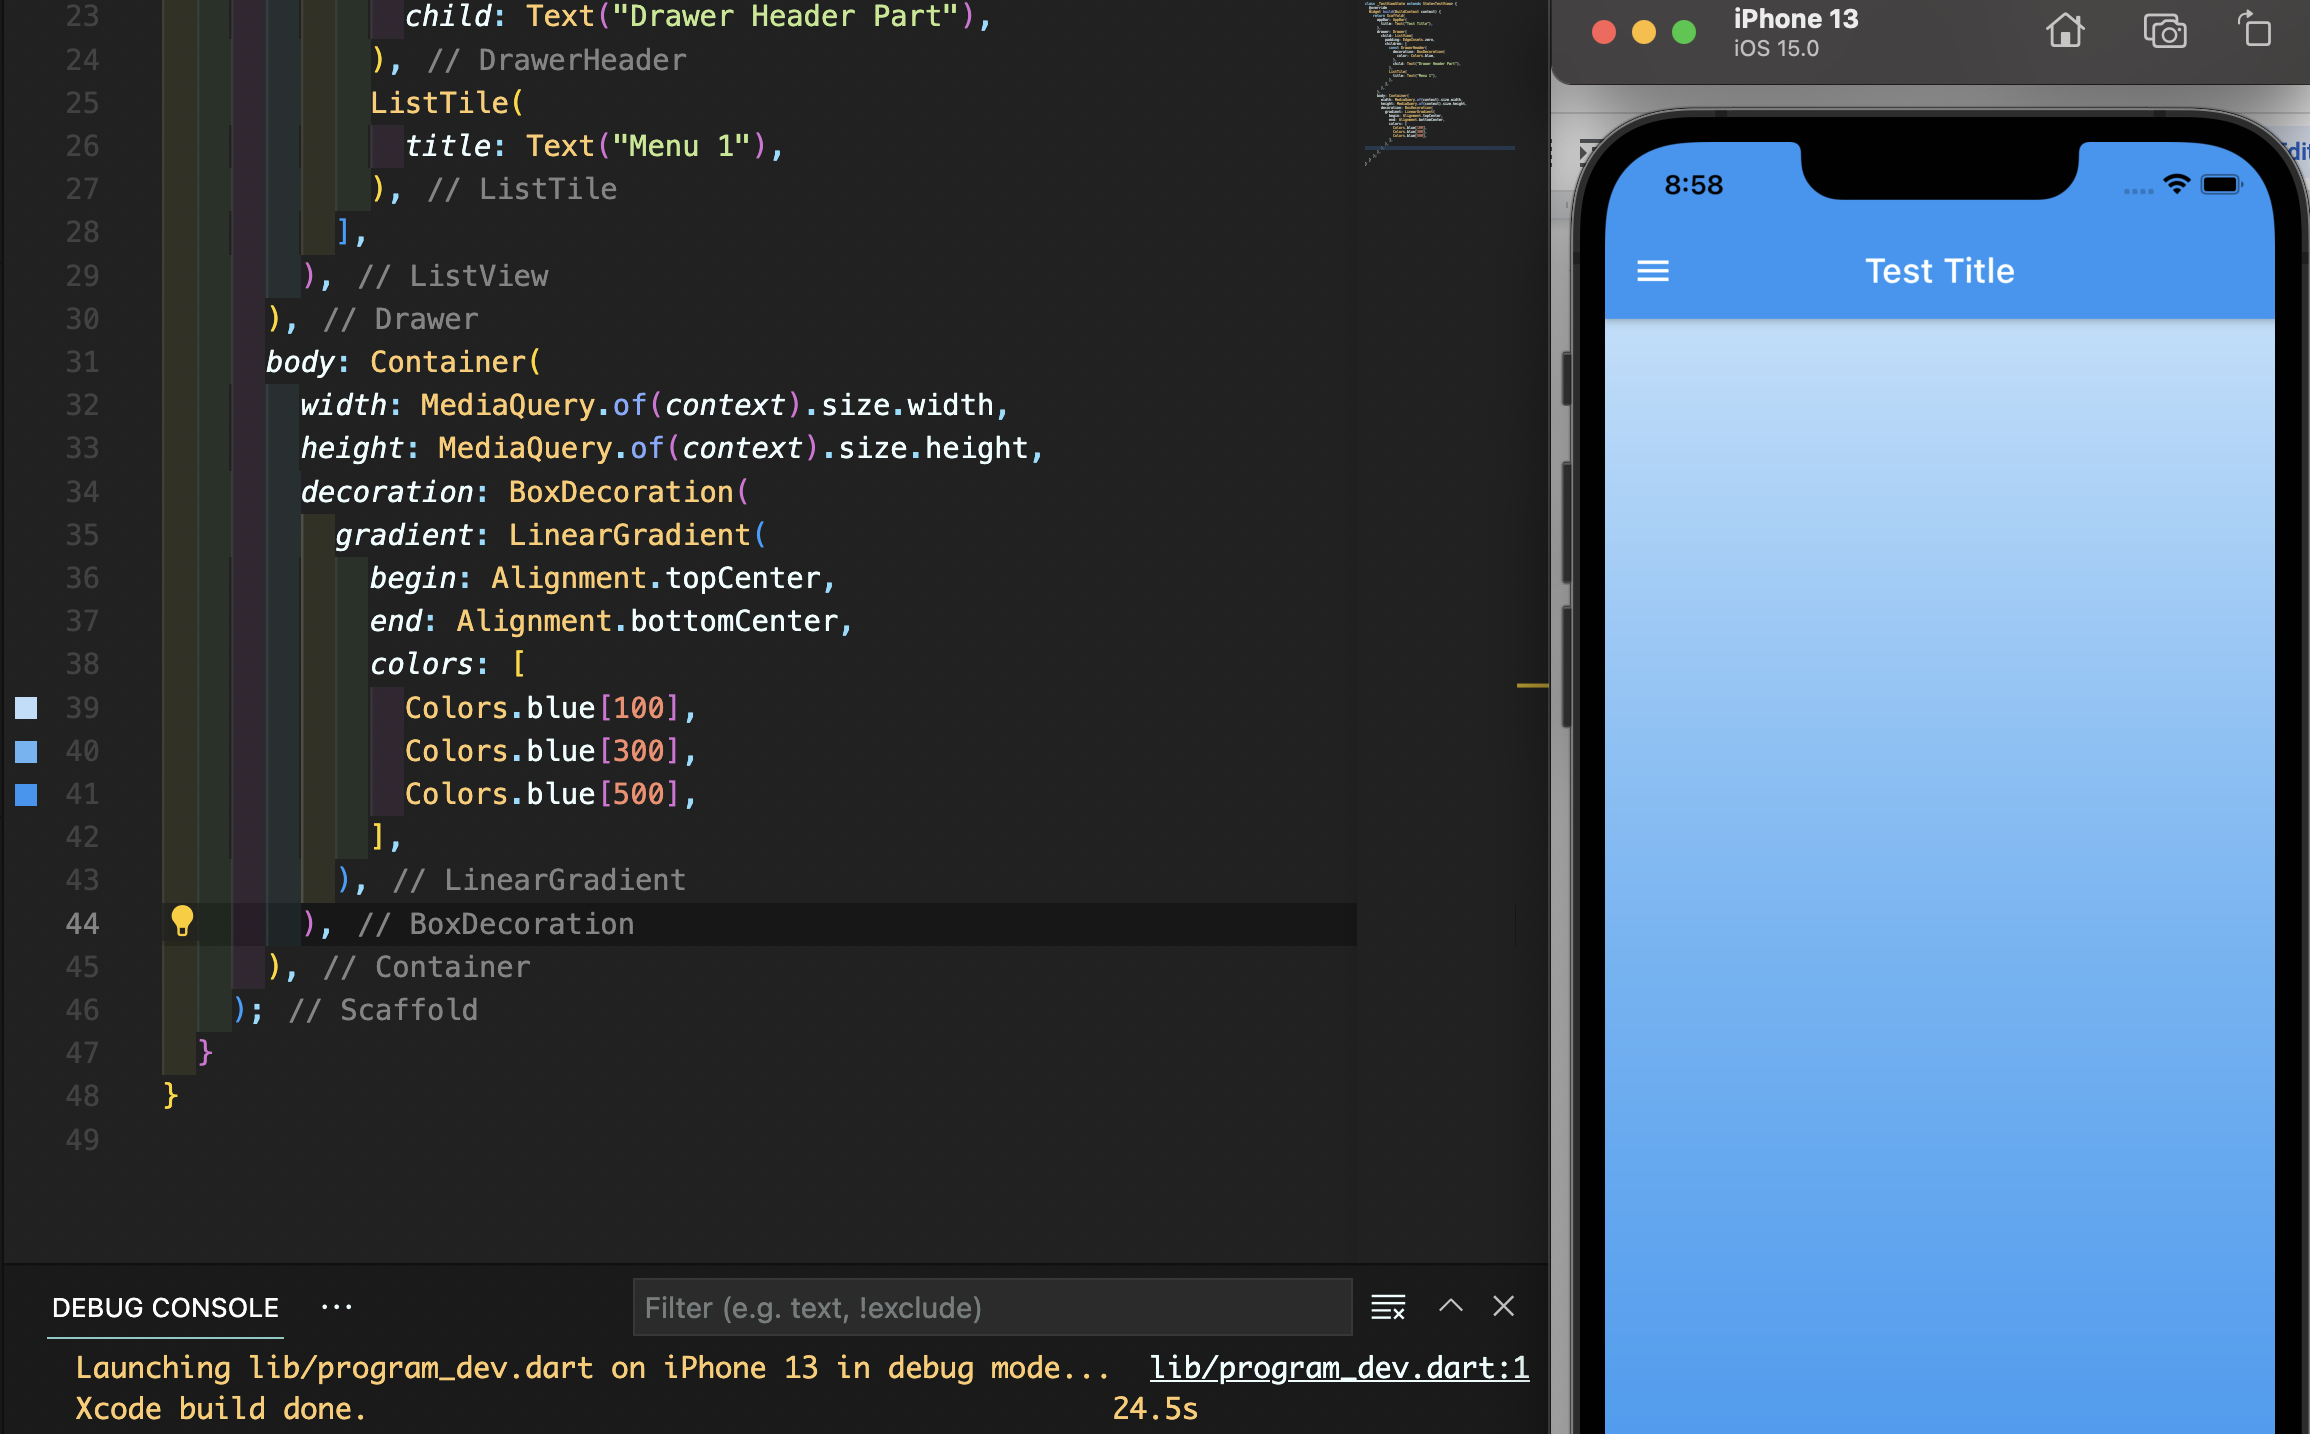Maximize the panel with the chevron-up icon

pyautogui.click(x=1451, y=1306)
